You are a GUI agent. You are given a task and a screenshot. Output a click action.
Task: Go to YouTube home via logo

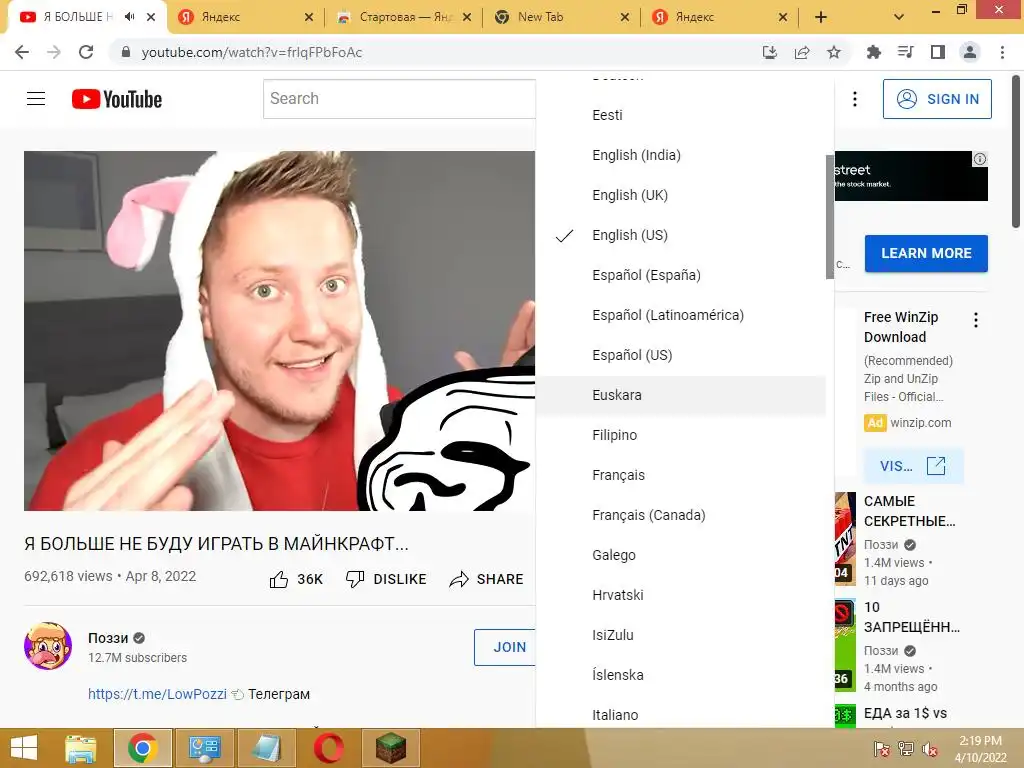point(117,99)
